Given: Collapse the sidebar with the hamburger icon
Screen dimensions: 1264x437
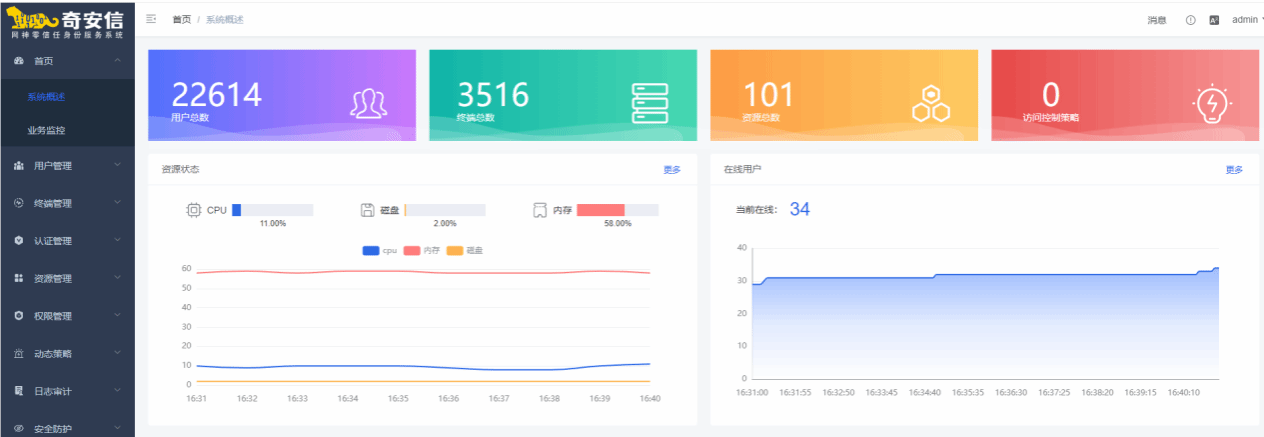Looking at the screenshot, I should pos(151,19).
